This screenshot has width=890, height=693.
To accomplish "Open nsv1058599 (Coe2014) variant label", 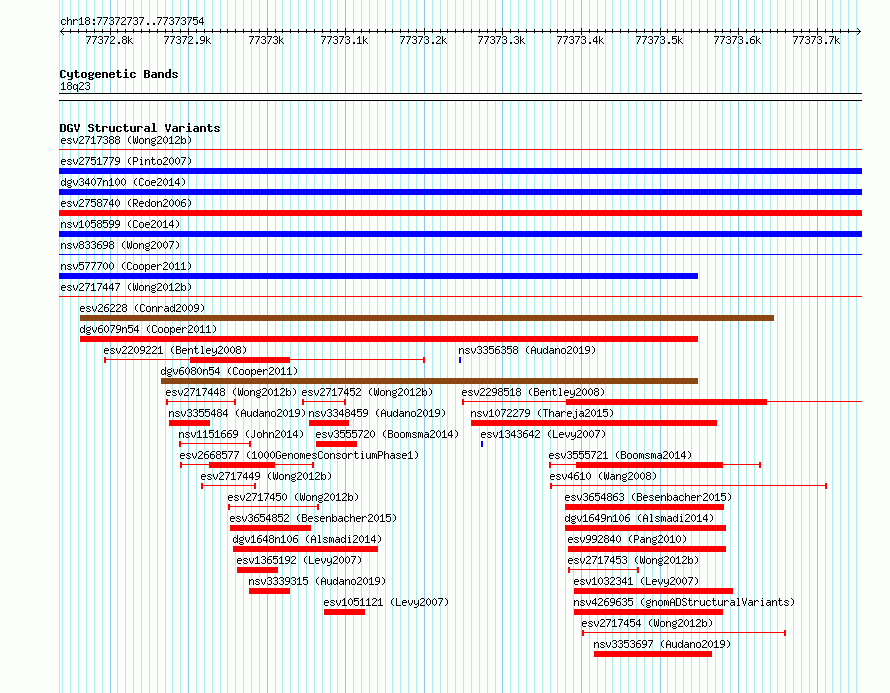I will pos(120,224).
